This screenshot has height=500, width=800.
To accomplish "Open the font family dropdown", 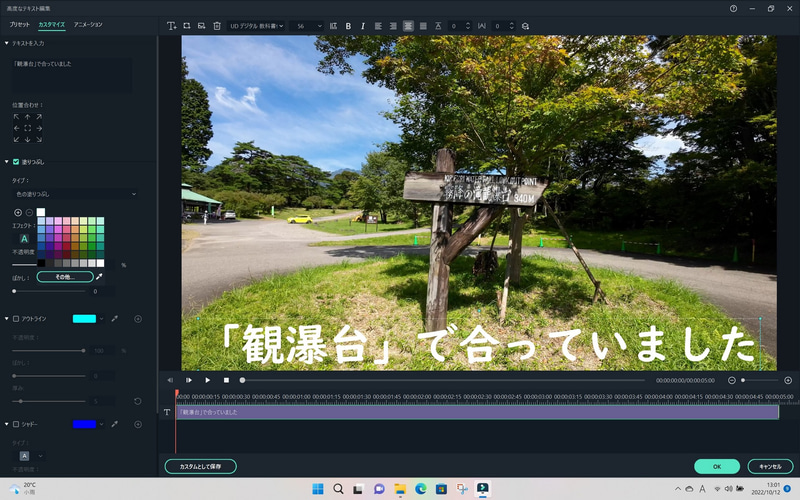I will (x=256, y=26).
